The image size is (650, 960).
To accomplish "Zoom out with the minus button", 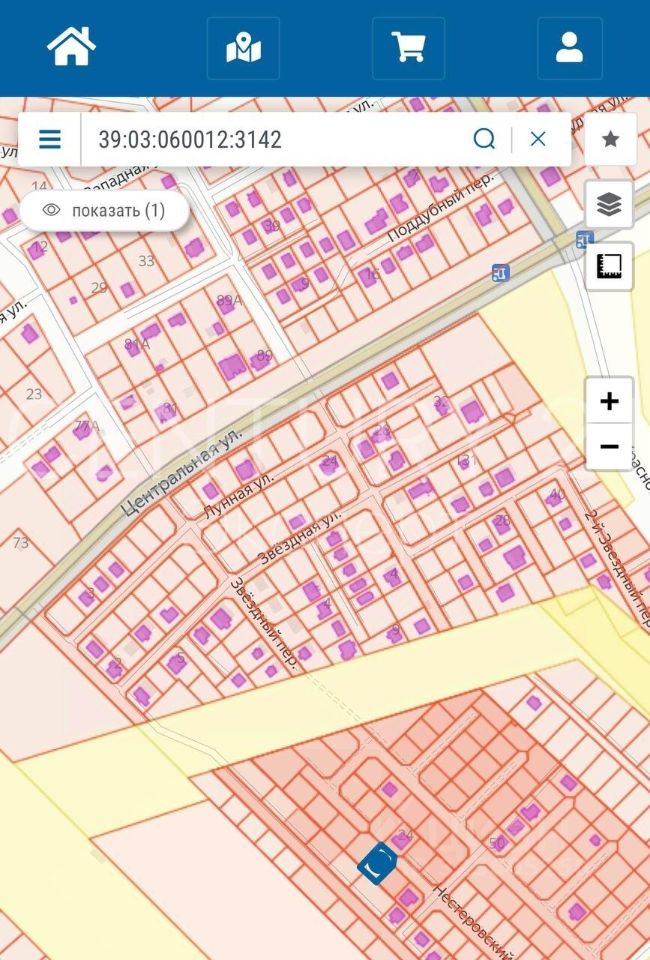I will pyautogui.click(x=609, y=447).
